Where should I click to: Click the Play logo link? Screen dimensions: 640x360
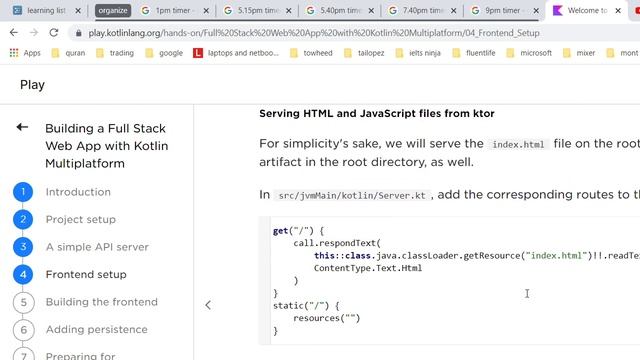(32, 85)
